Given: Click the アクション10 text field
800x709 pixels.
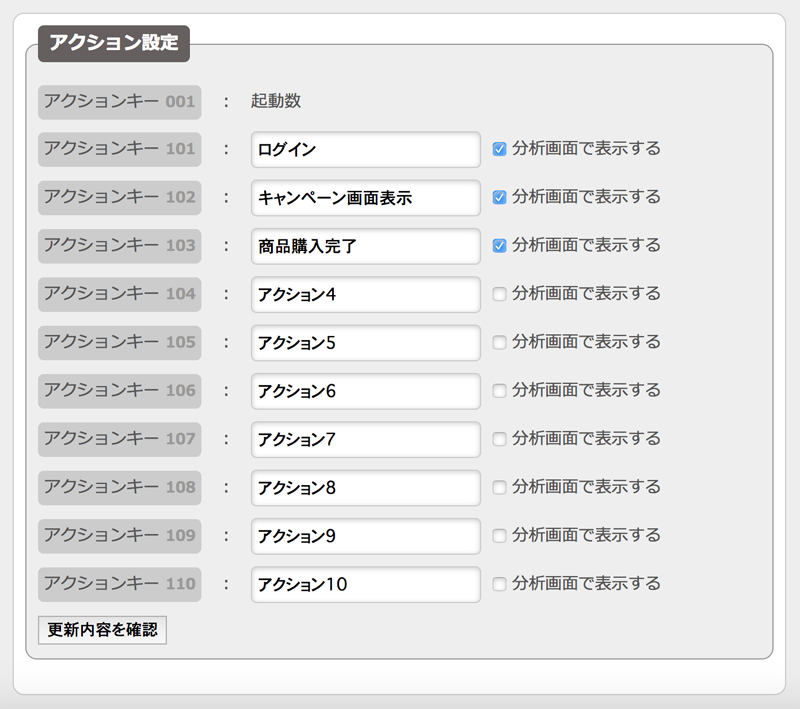Looking at the screenshot, I should pyautogui.click(x=366, y=585).
